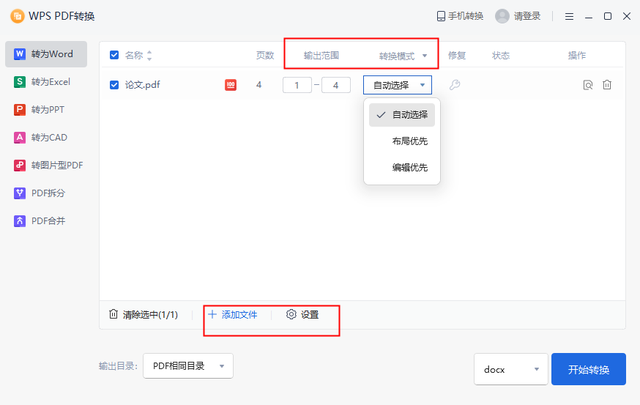Click the PDF file type icon for 论文.pdf

[x=231, y=85]
